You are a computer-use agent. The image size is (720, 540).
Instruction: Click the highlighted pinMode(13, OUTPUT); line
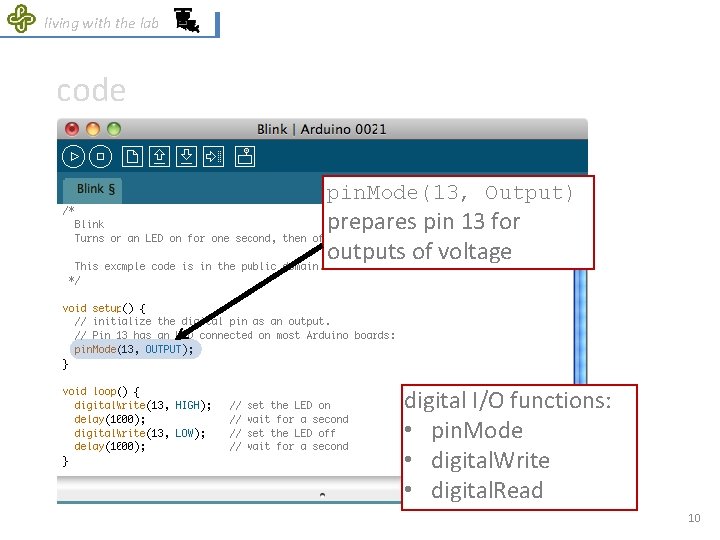click(135, 349)
